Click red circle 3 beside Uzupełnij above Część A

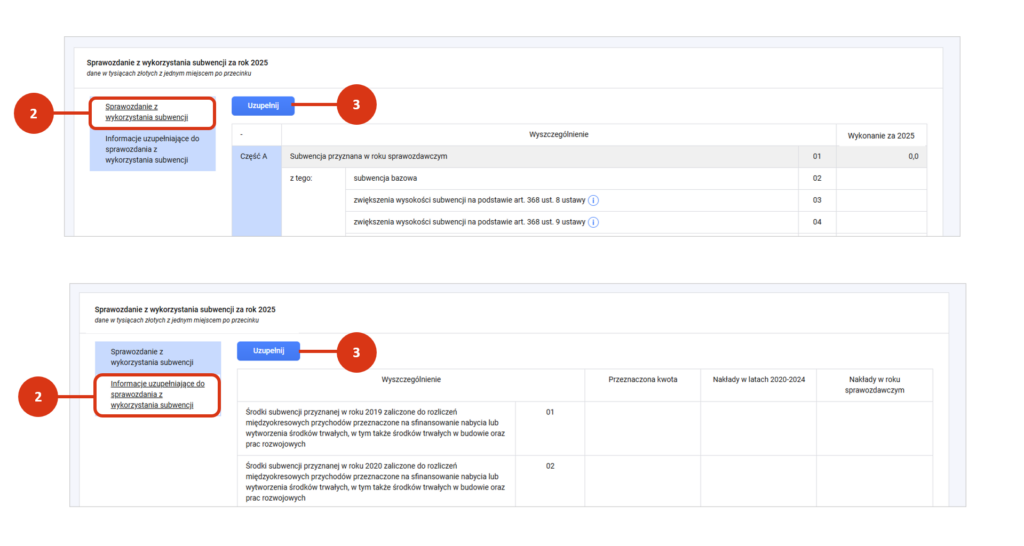click(x=356, y=104)
